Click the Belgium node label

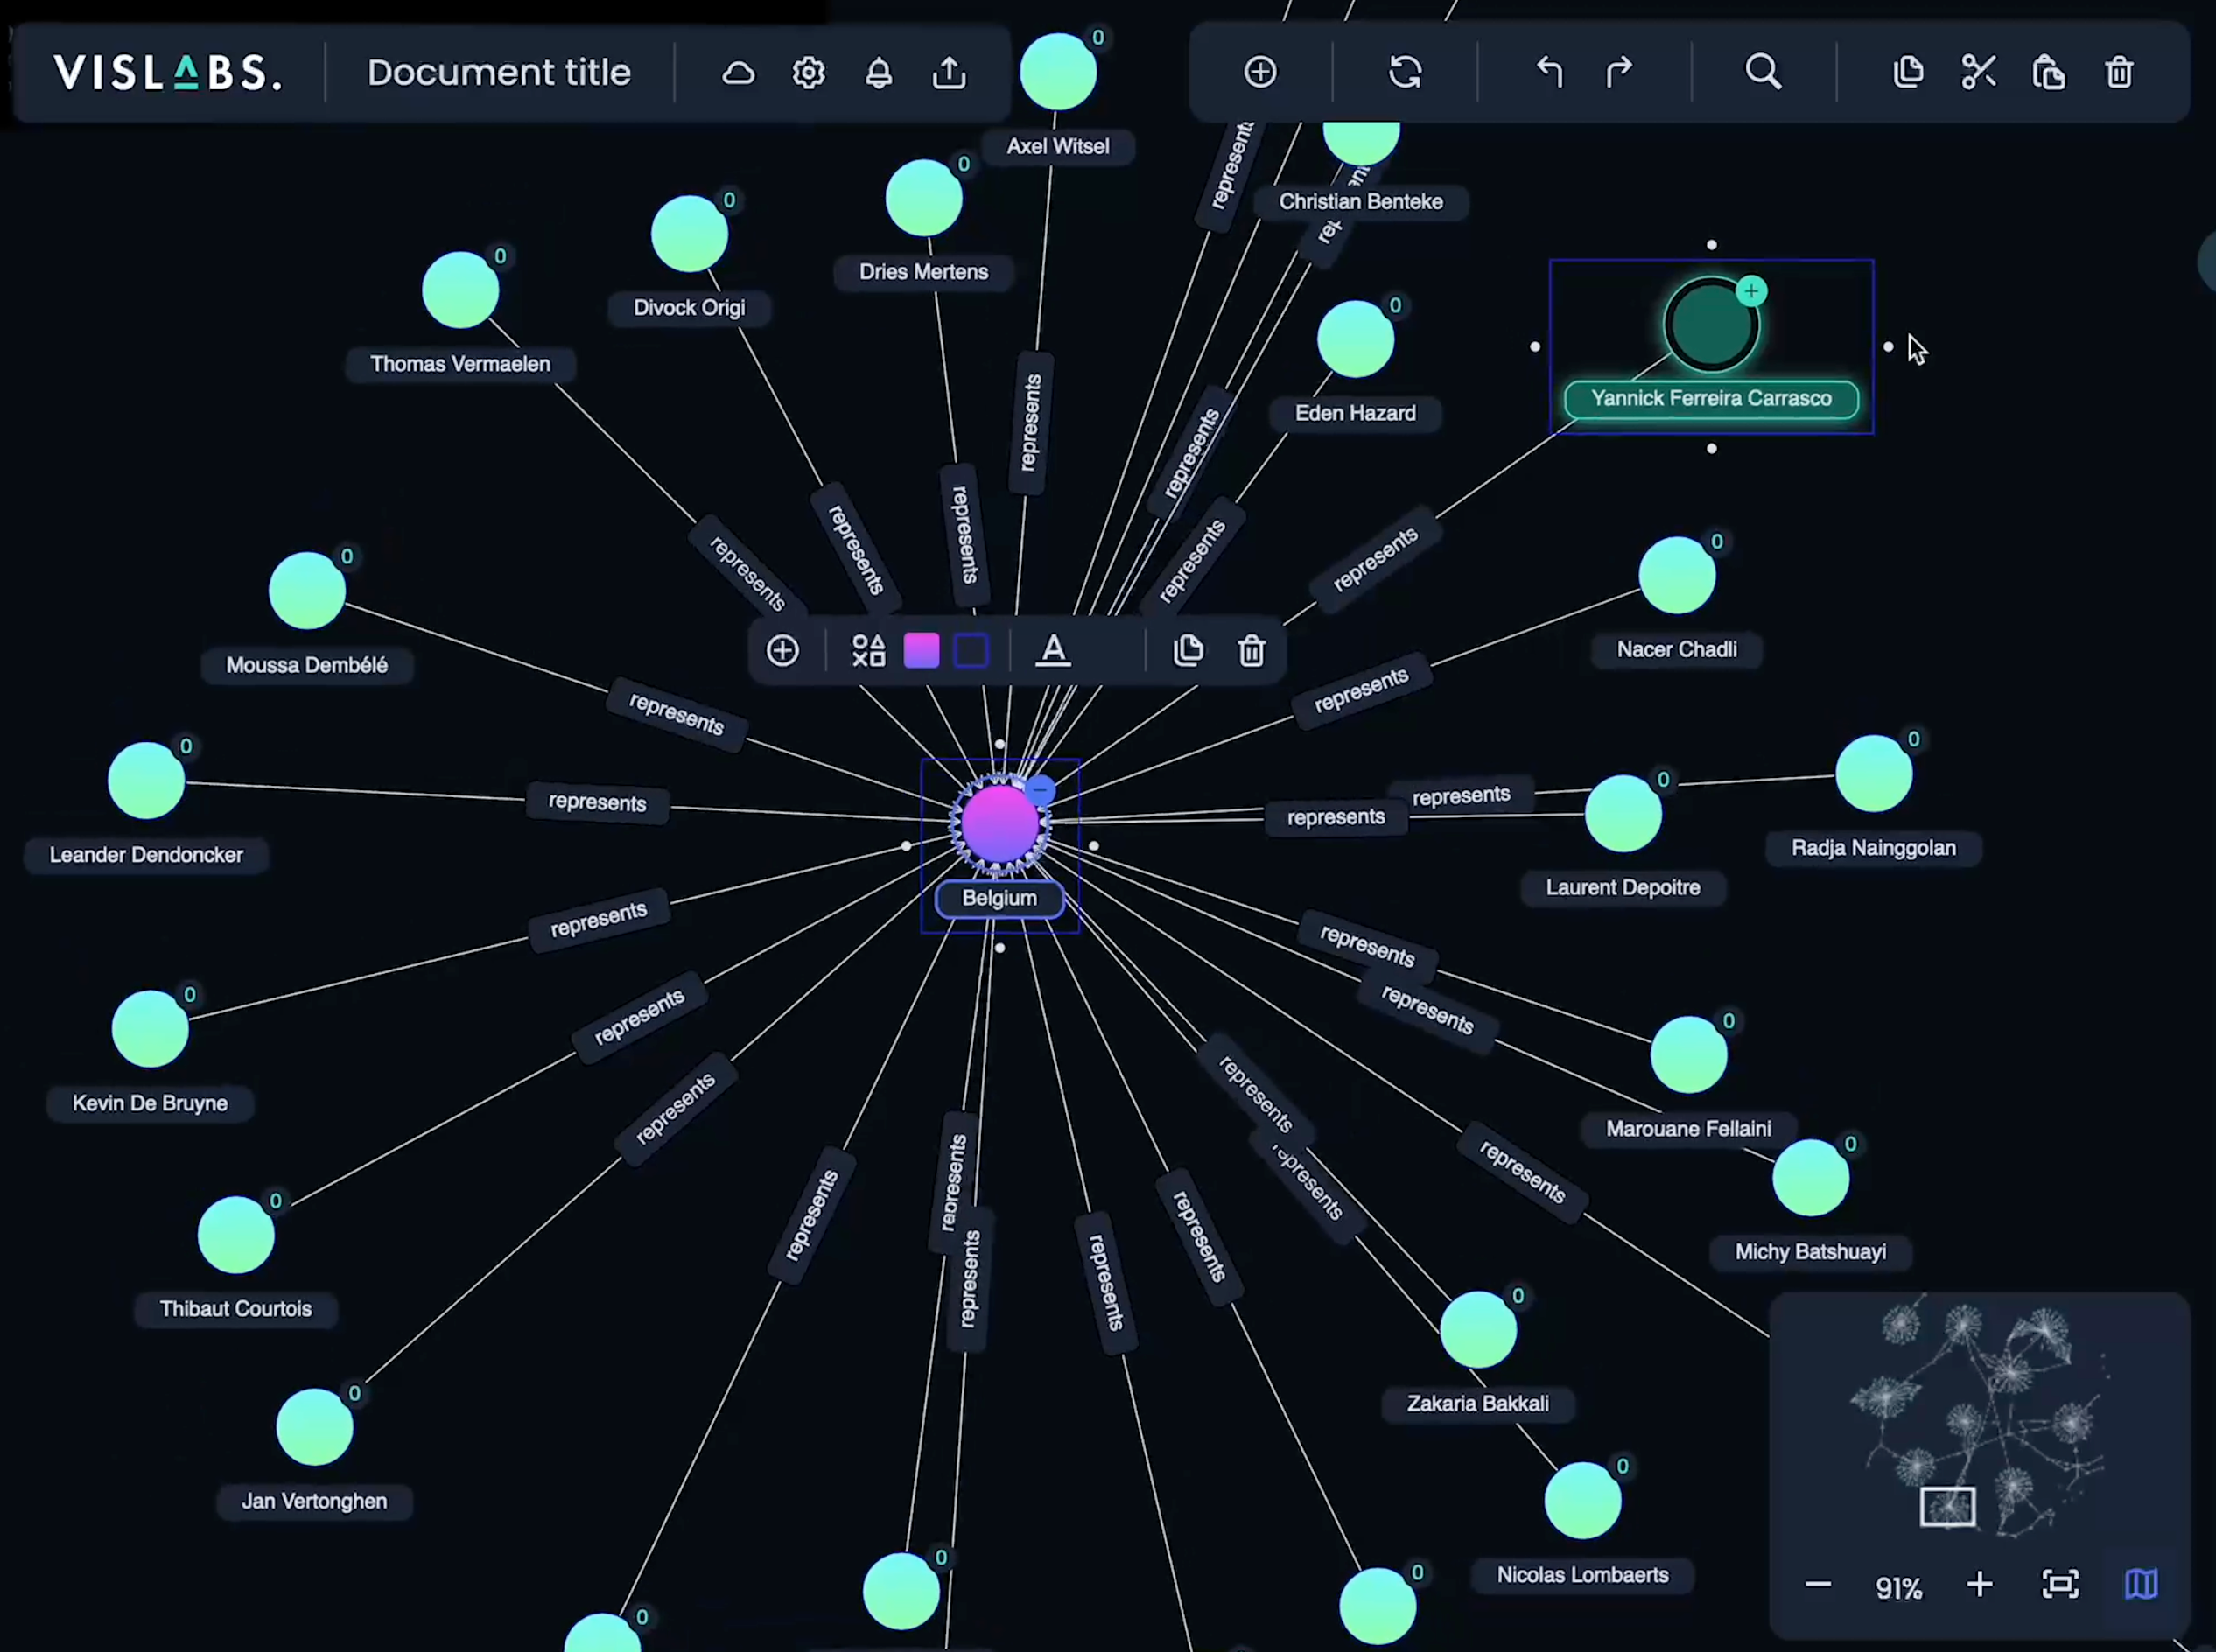(x=999, y=898)
